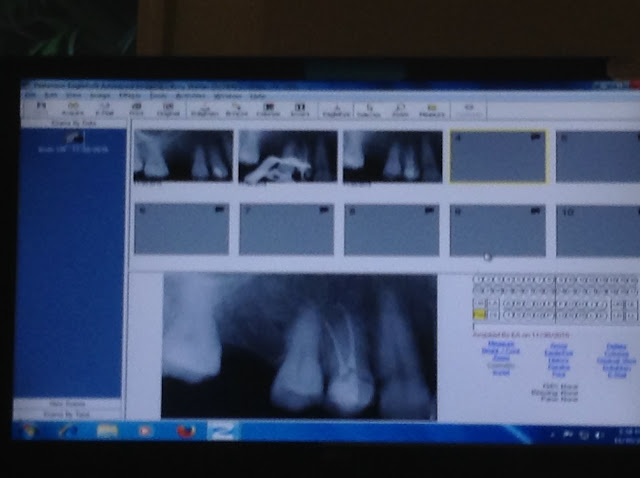Click the Measure link below the tooth chart
Viewport: 640px width, 478px height.
[501, 344]
